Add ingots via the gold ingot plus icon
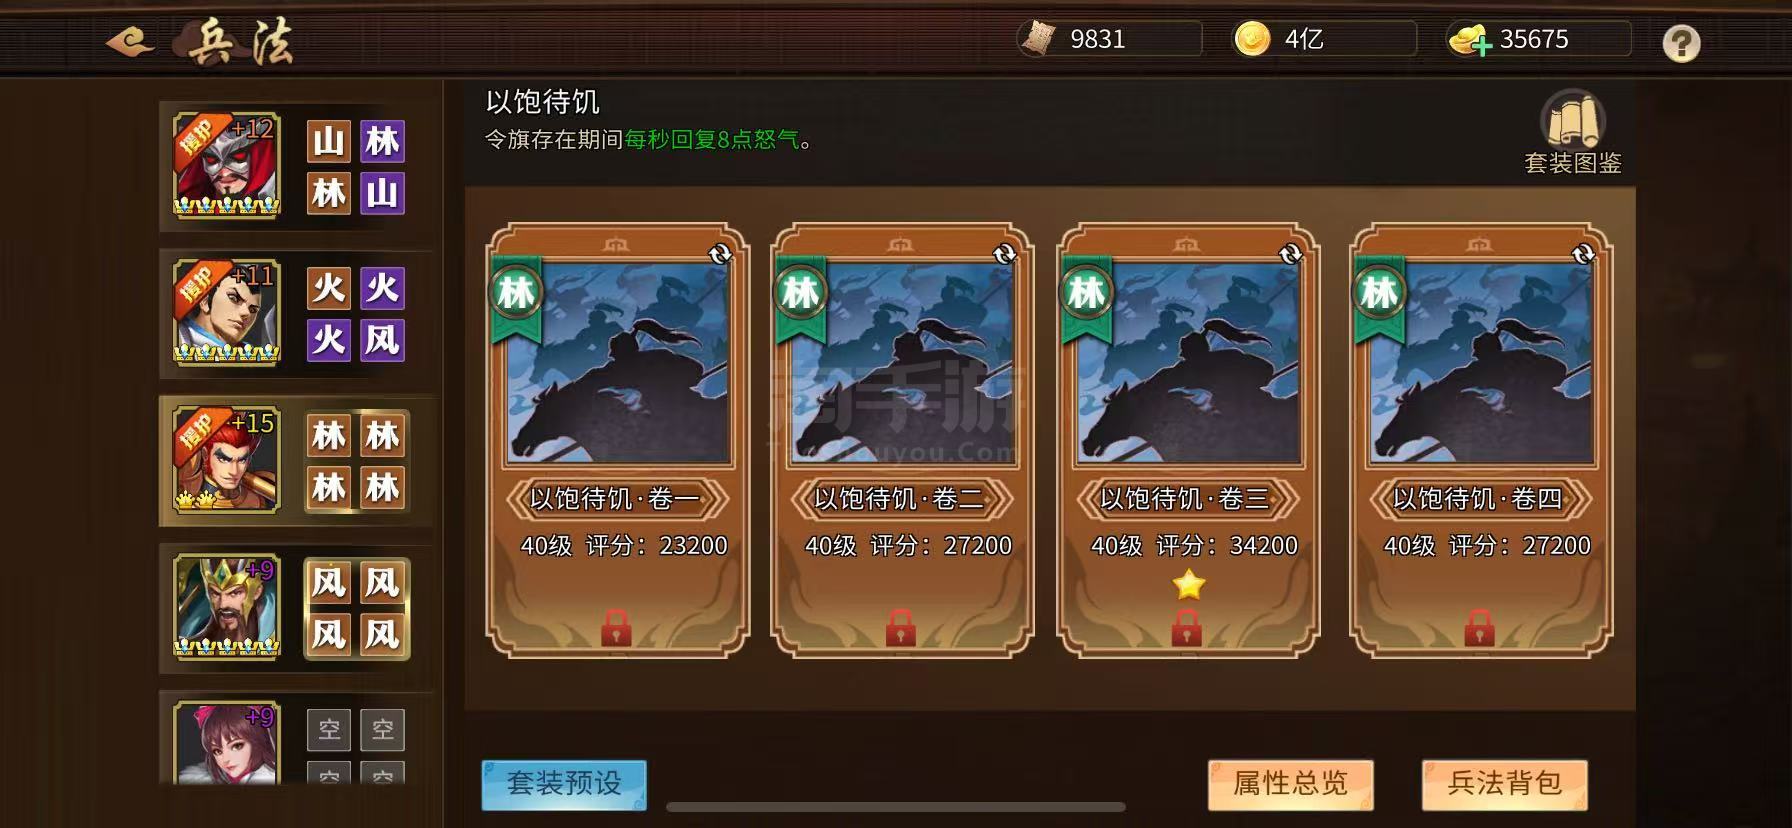The width and height of the screenshot is (1792, 828). point(1471,40)
